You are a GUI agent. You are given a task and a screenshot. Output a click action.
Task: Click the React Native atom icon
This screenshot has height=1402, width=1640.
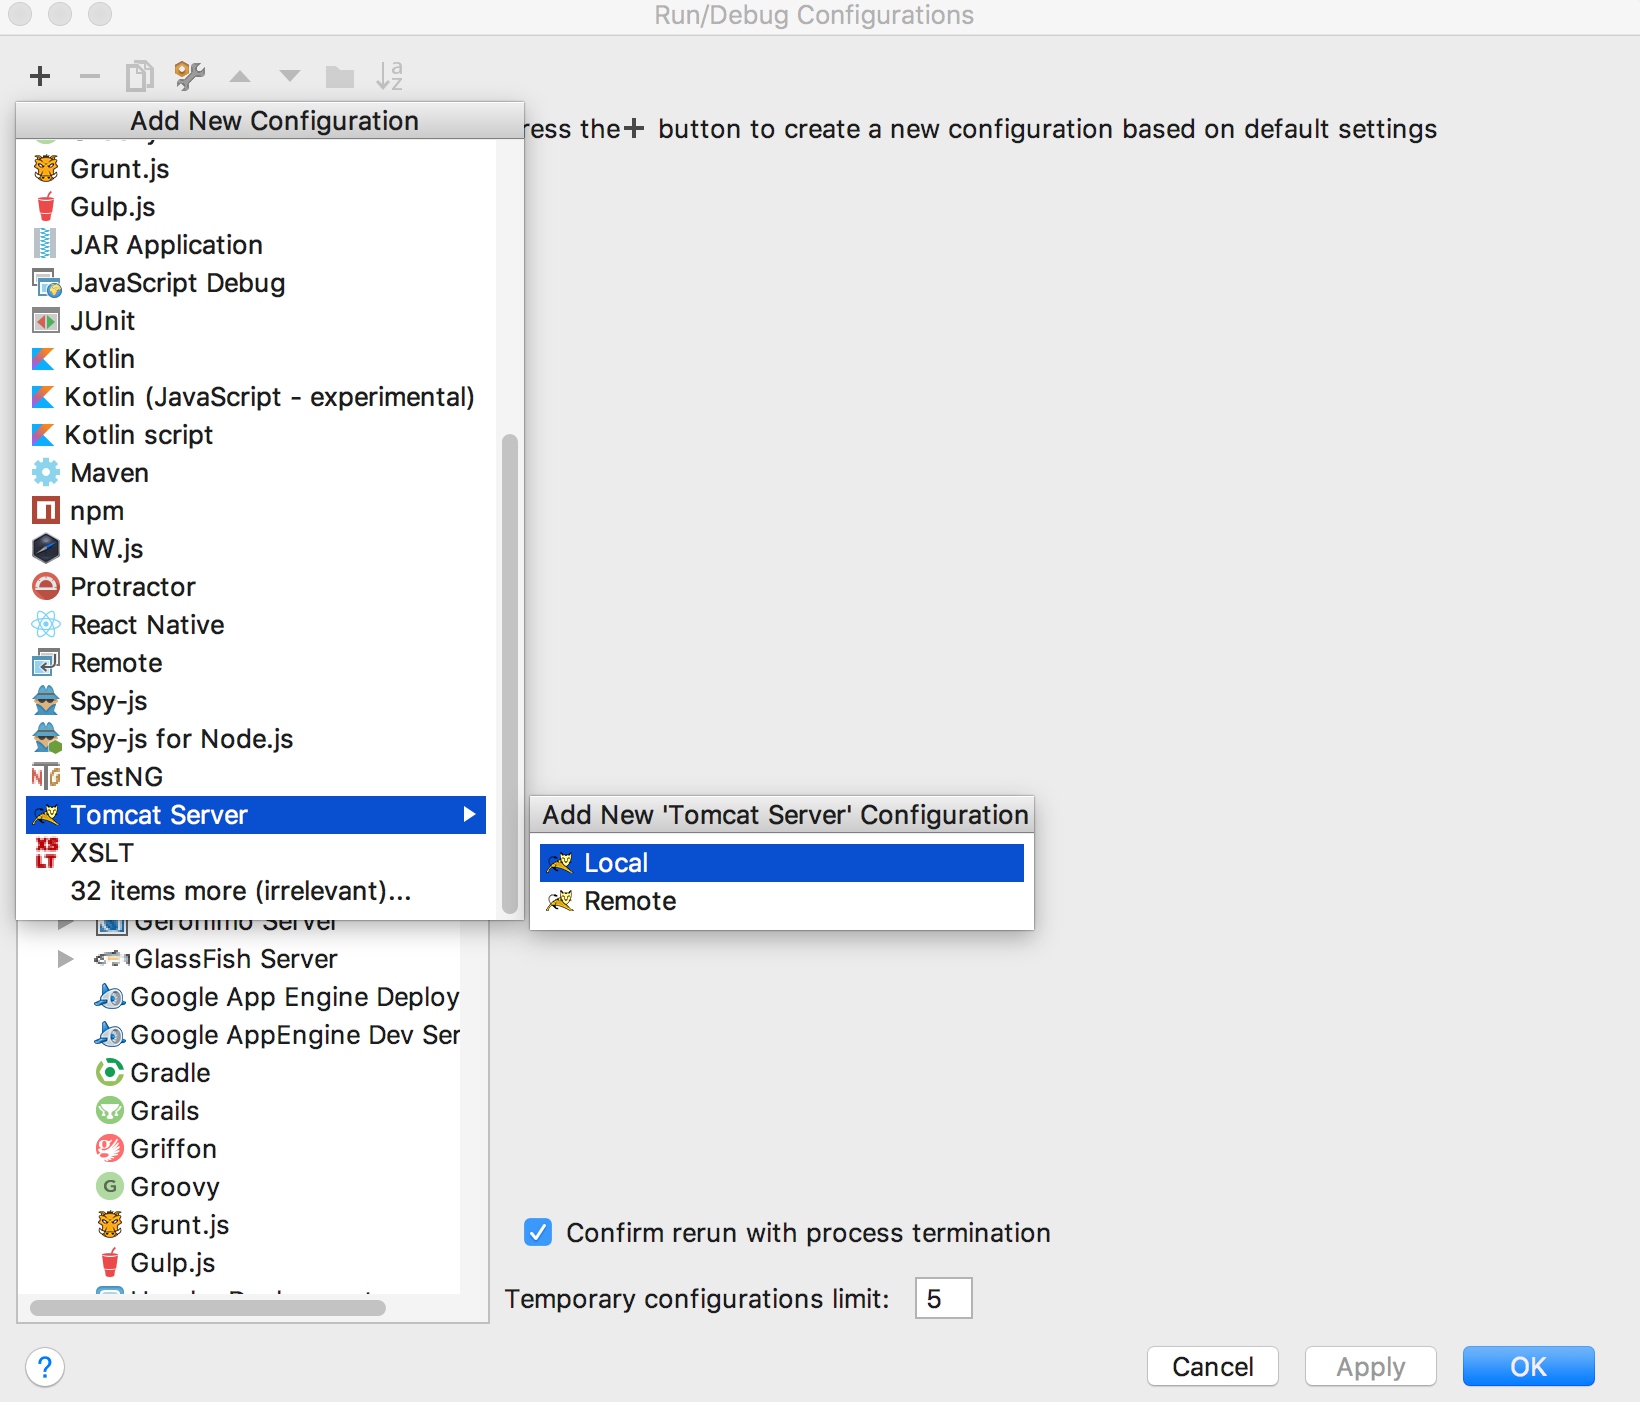tap(46, 625)
